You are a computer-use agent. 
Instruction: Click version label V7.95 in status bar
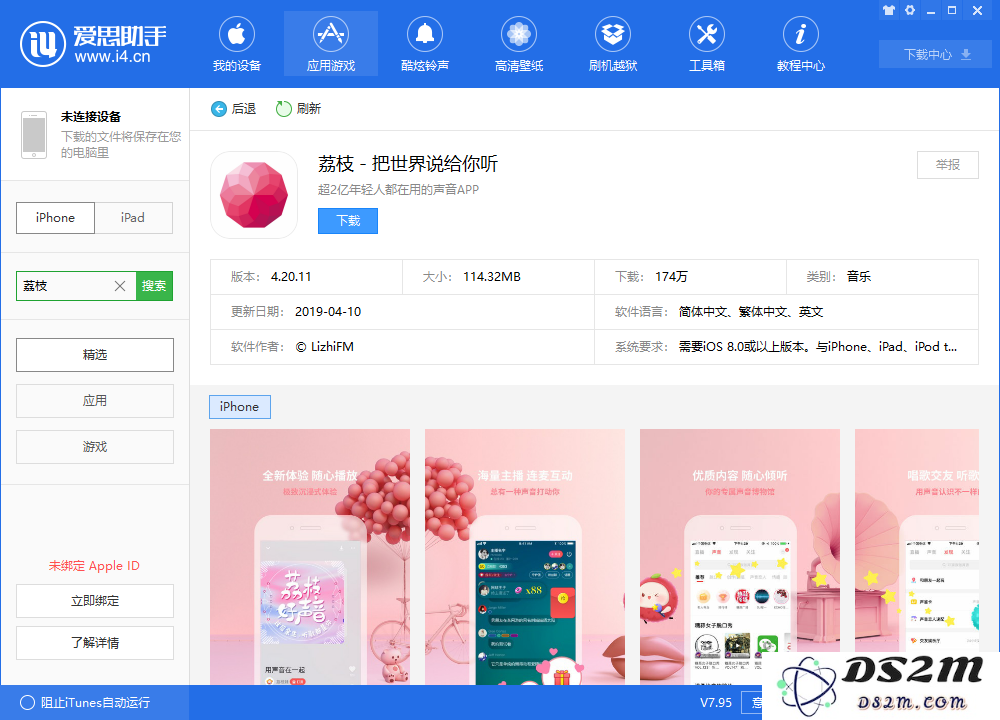coord(716,703)
